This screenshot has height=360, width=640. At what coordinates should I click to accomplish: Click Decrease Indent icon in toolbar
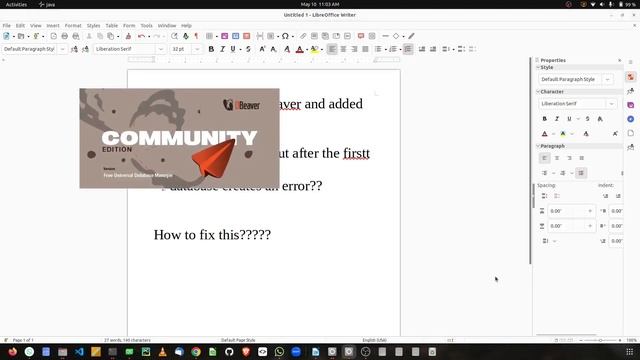[433, 49]
